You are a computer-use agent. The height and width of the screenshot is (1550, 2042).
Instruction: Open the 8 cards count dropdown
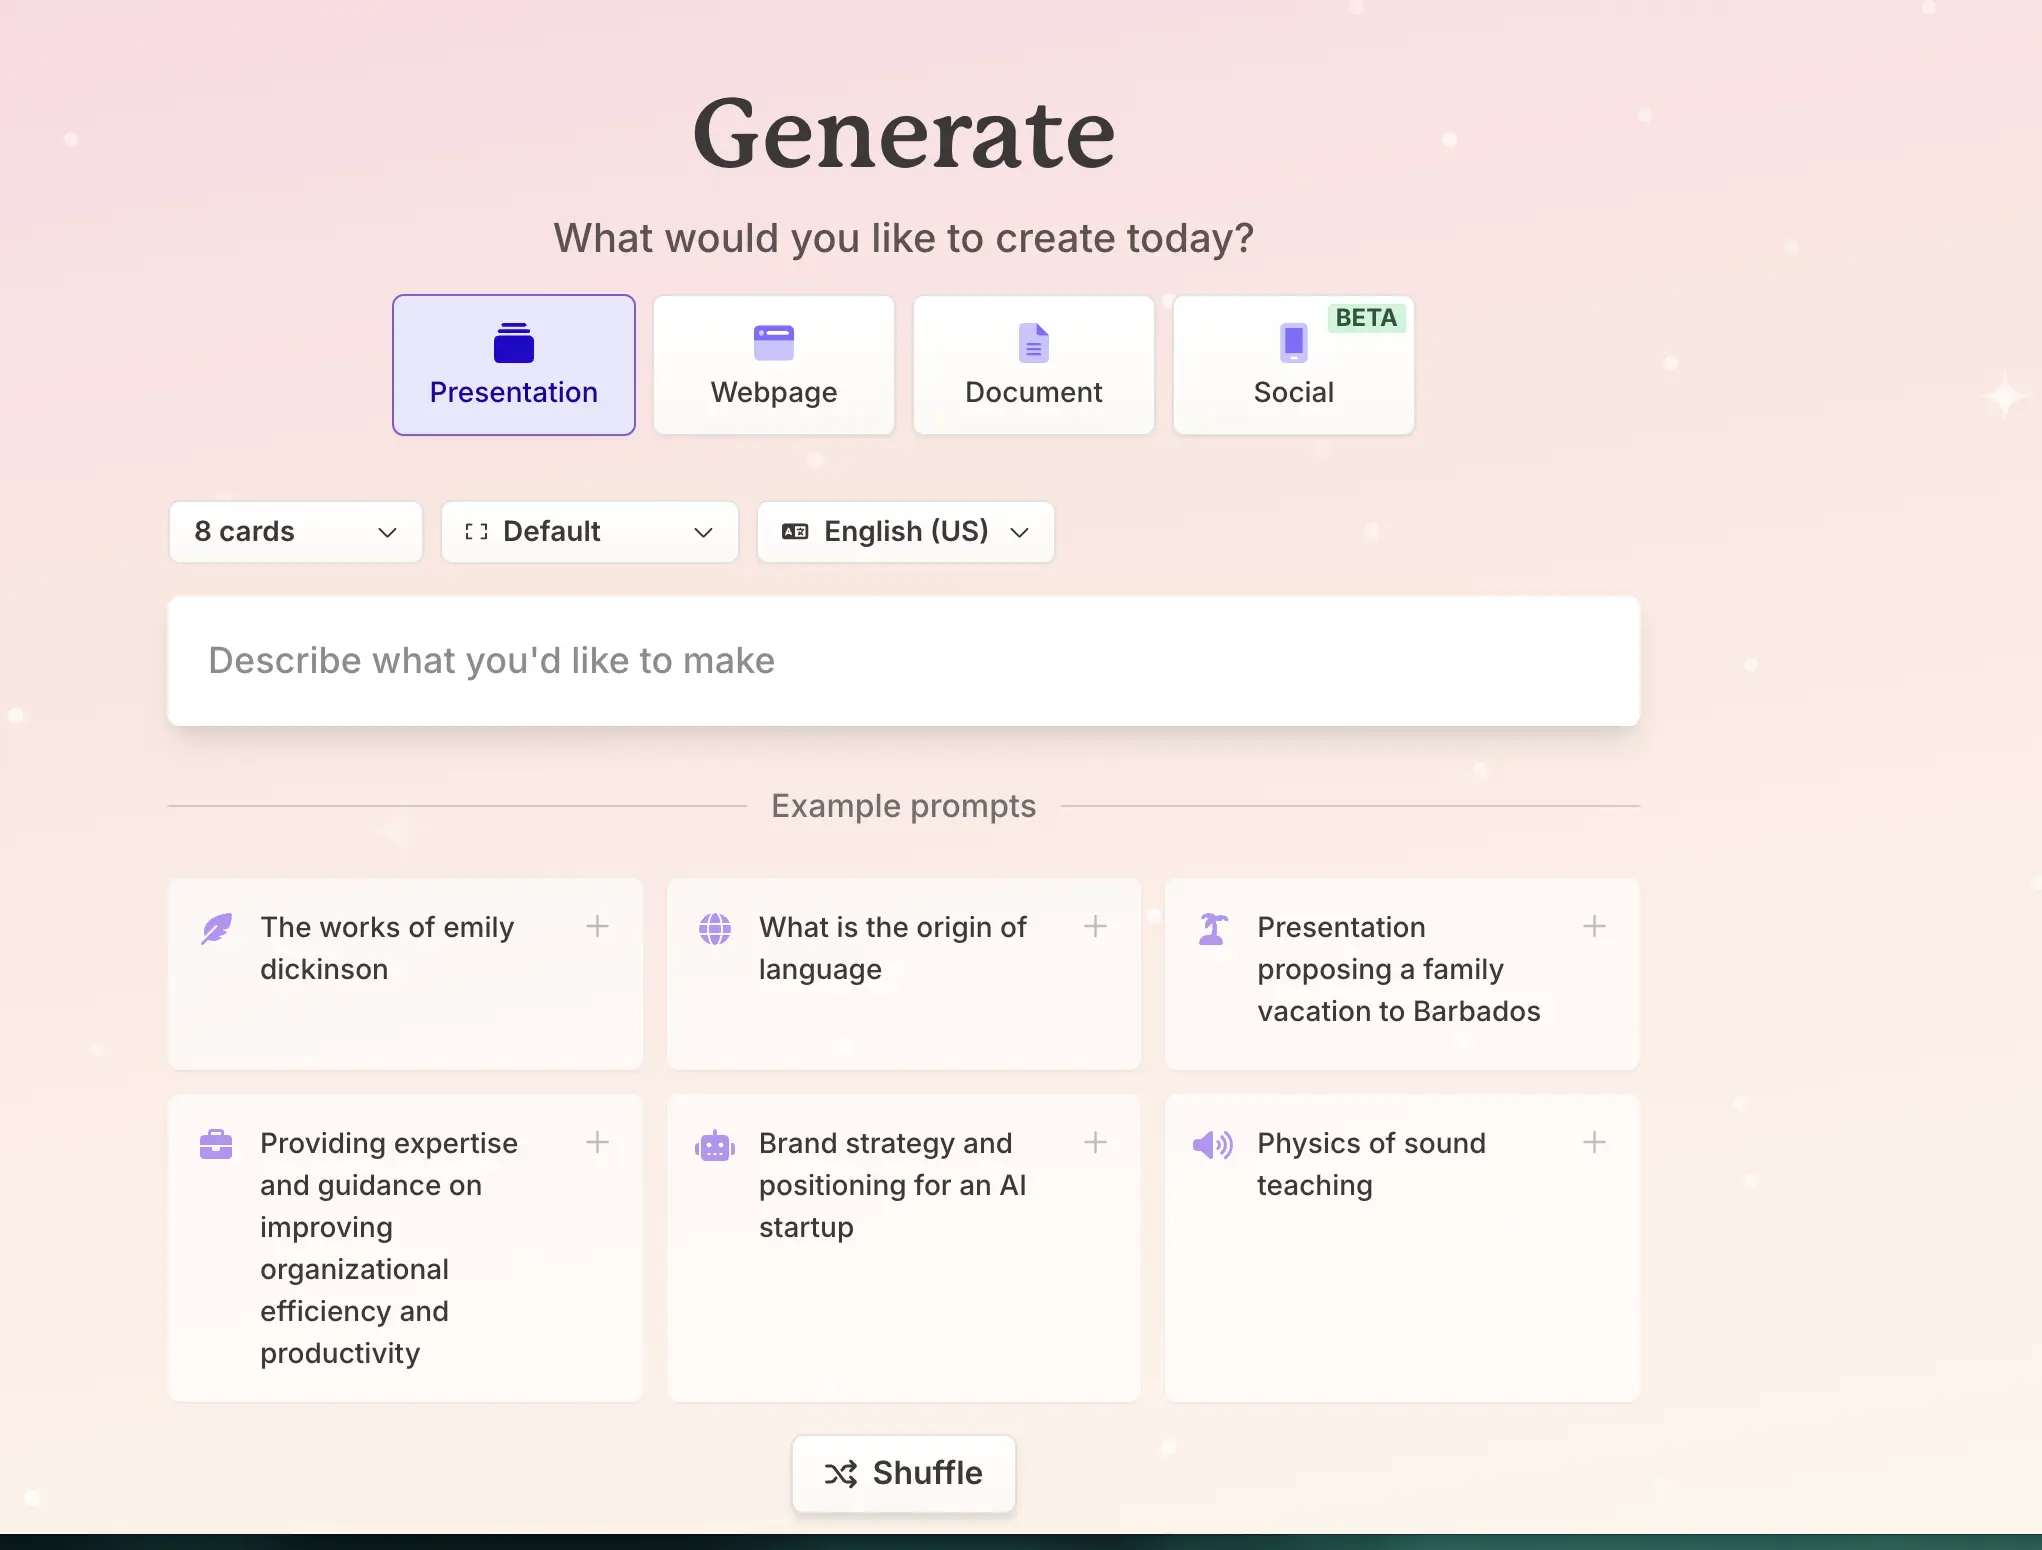296,532
